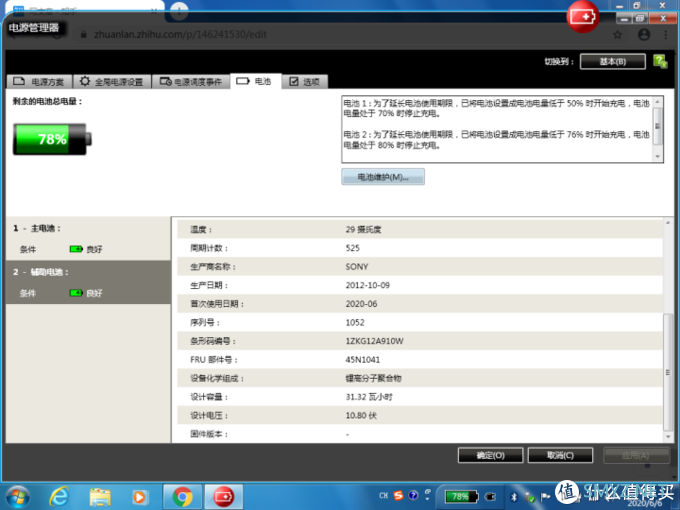Click the main battery 良好 status icon

(76, 249)
